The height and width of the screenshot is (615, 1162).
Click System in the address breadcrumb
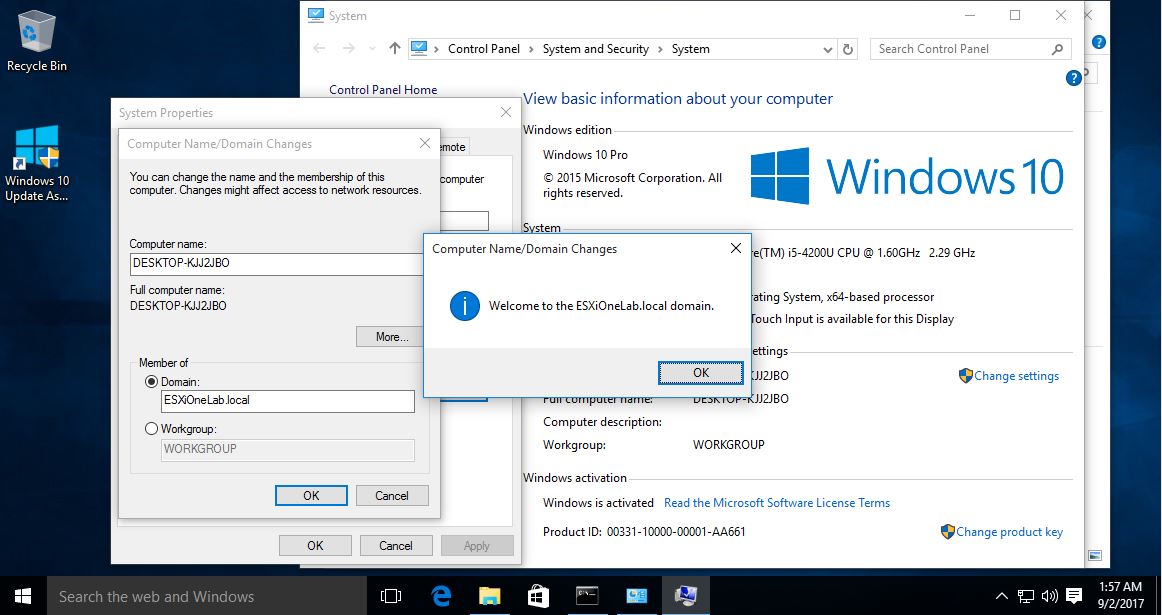(691, 49)
